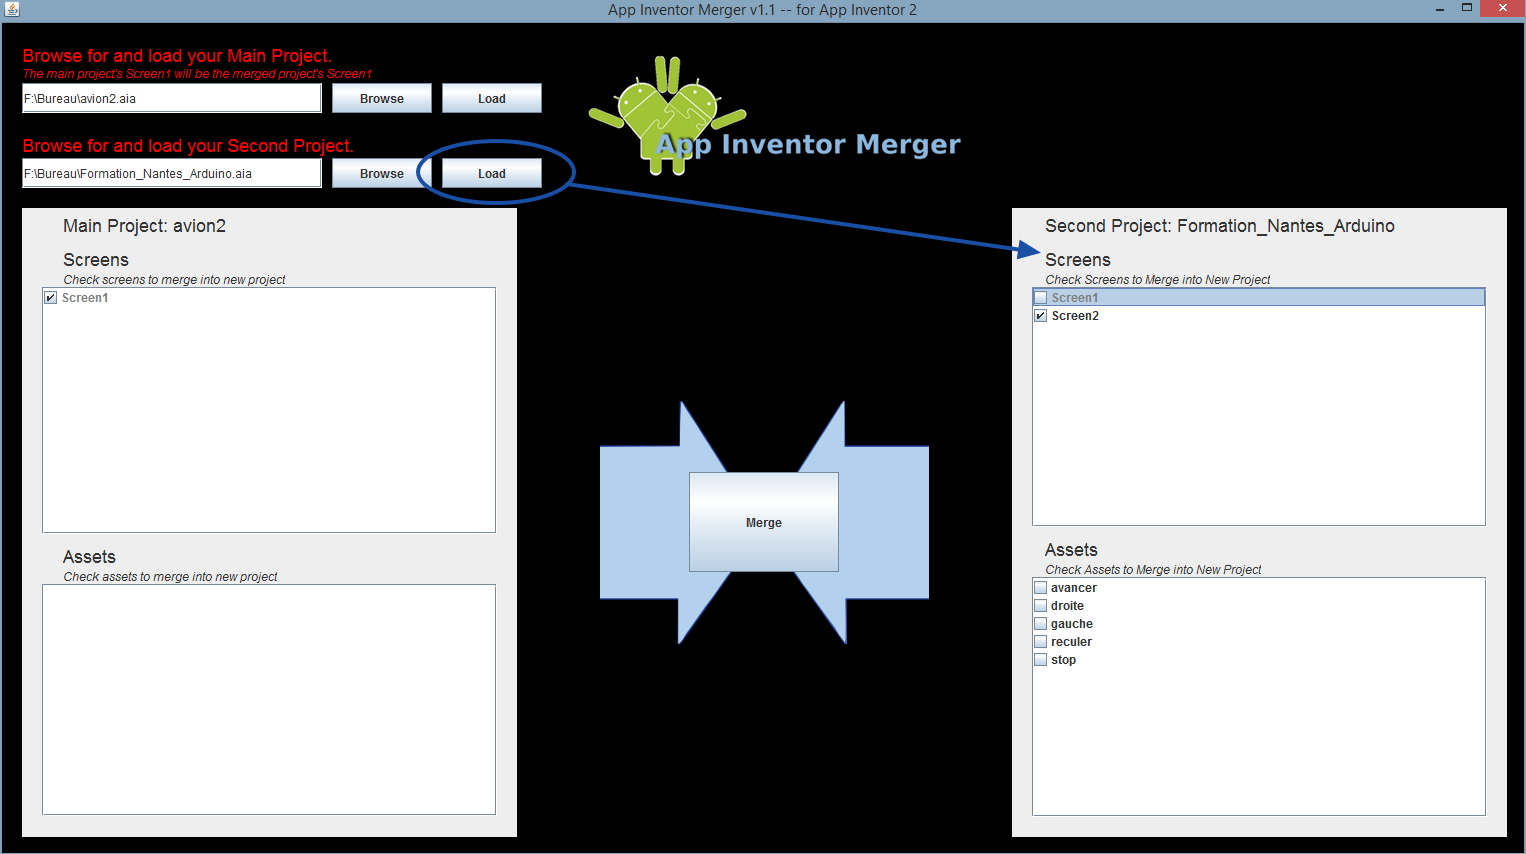Check the avancer asset checkbox
1526x854 pixels.
(1041, 588)
